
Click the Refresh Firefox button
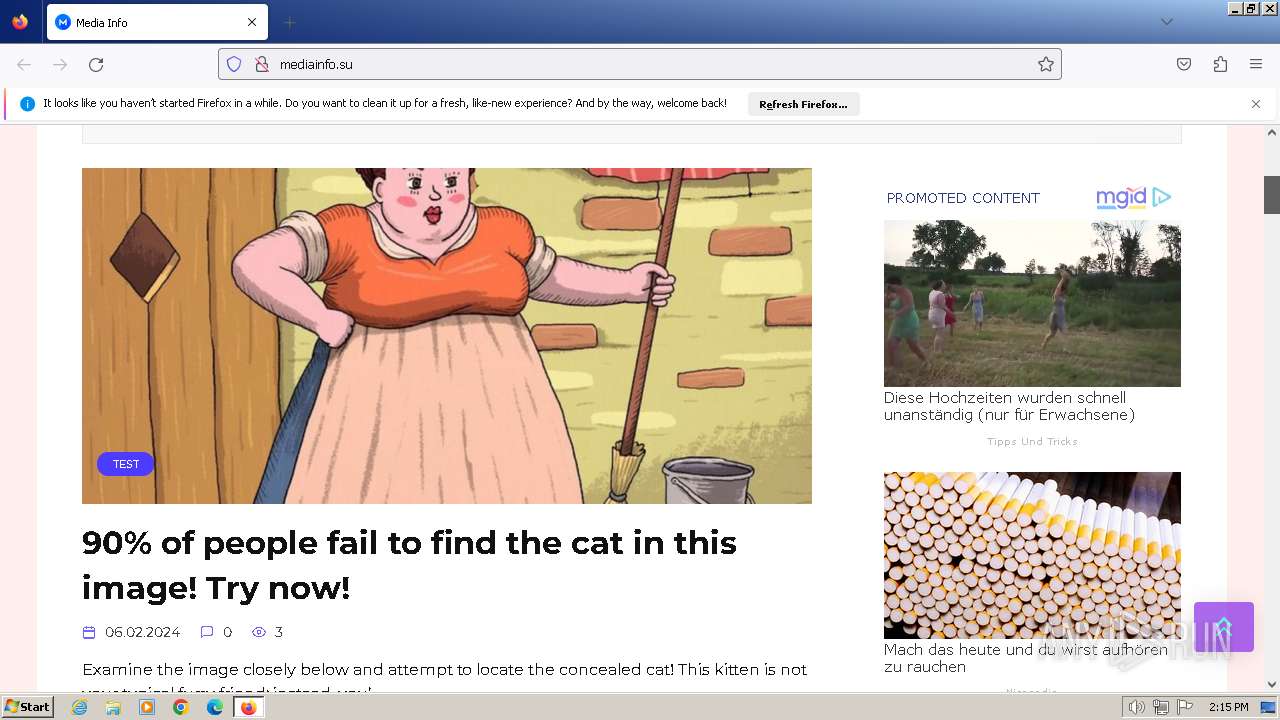[x=803, y=104]
